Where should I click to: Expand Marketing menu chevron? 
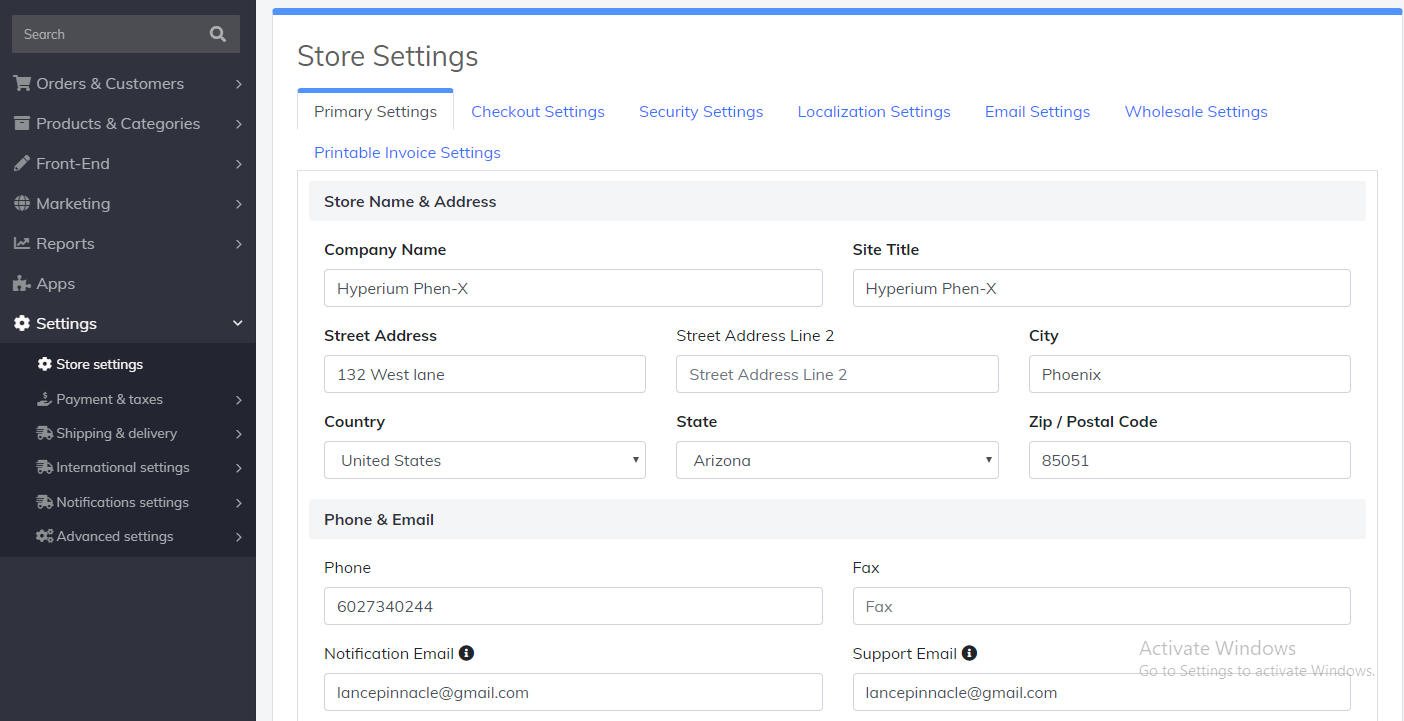pos(239,204)
